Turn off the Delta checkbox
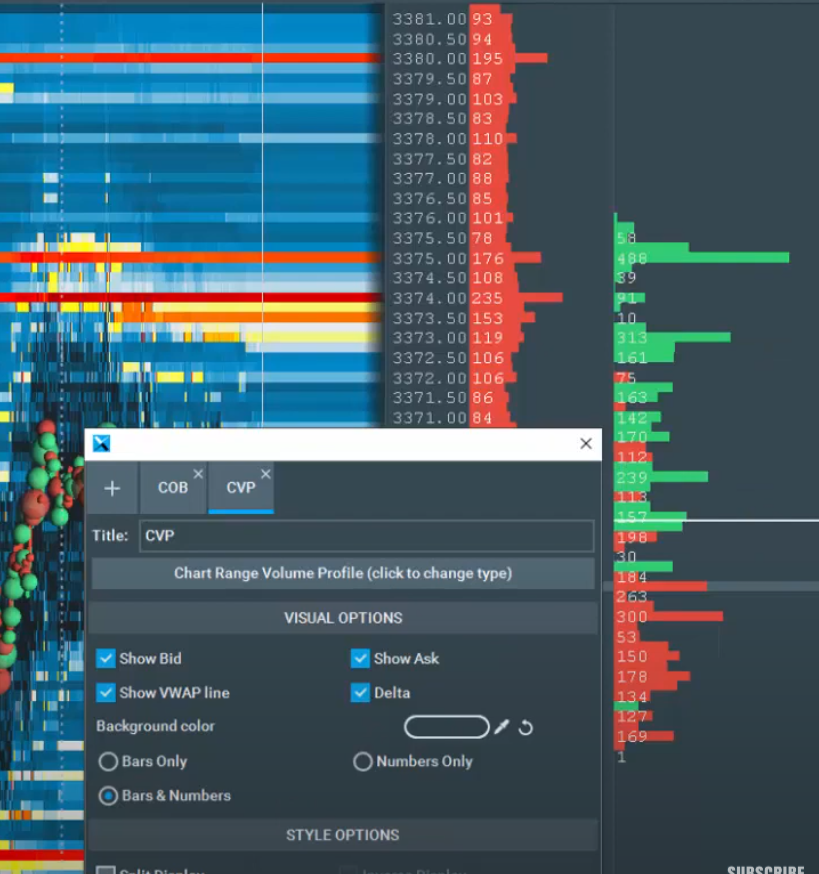Screen dimensions: 819x874 click(x=360, y=692)
